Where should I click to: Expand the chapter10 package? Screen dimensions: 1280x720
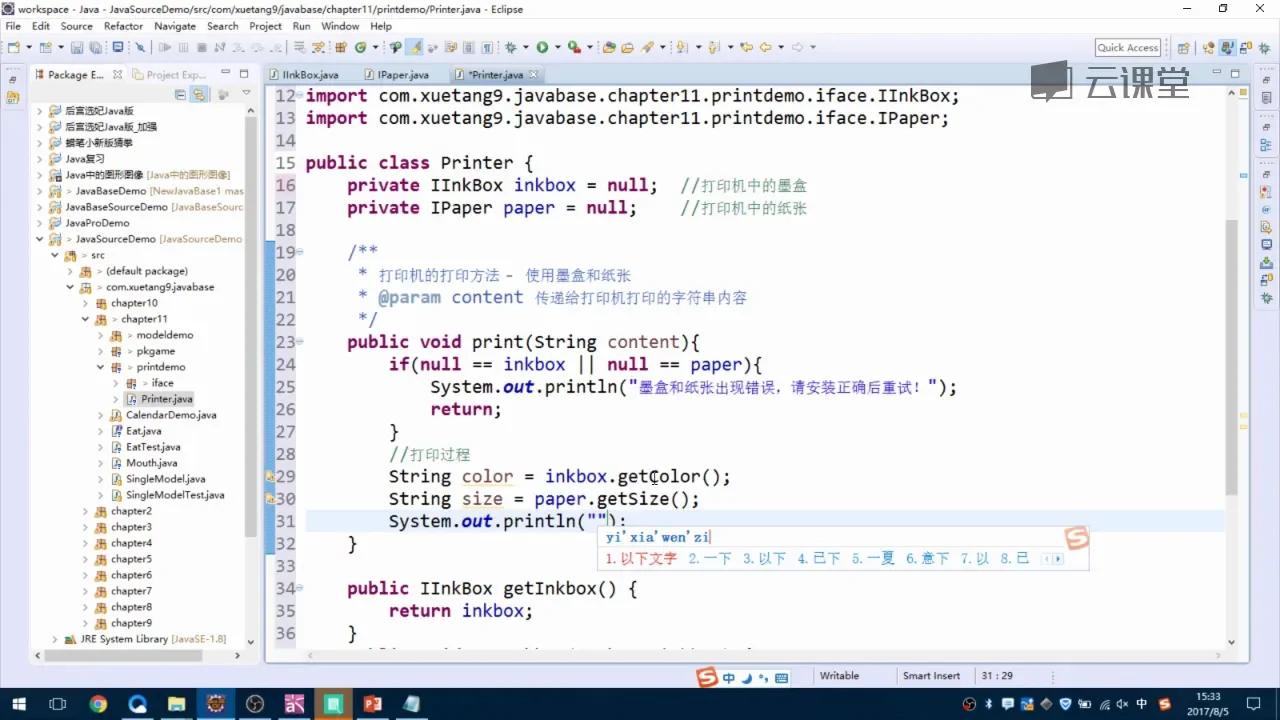click(86, 303)
